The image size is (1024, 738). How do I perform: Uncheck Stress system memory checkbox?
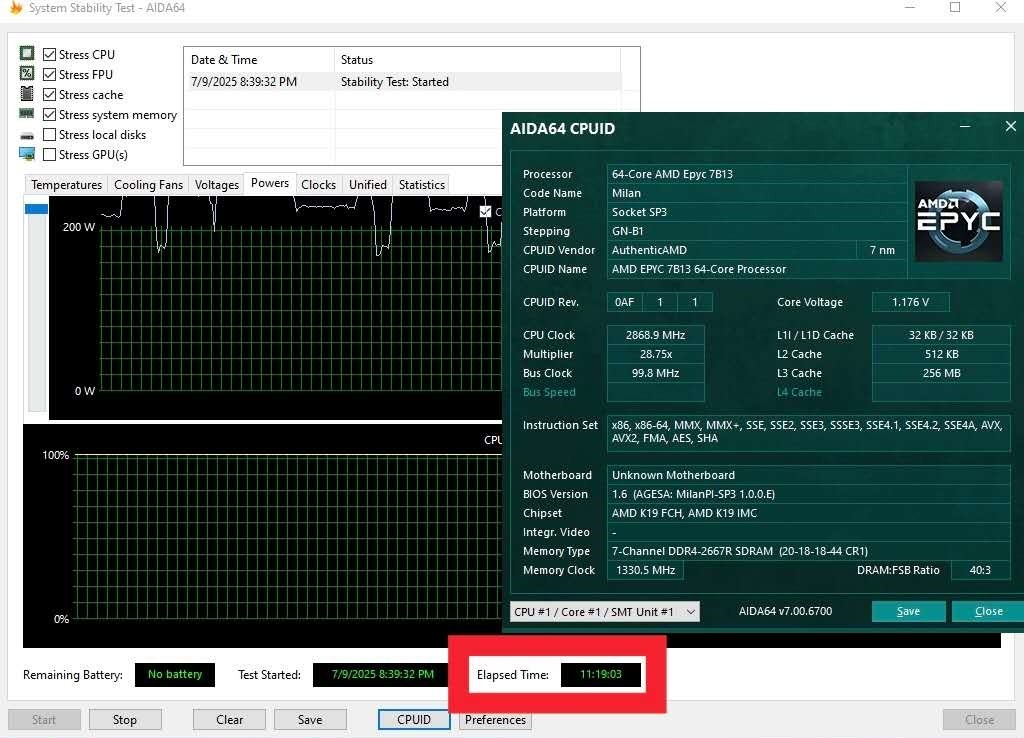coord(49,115)
